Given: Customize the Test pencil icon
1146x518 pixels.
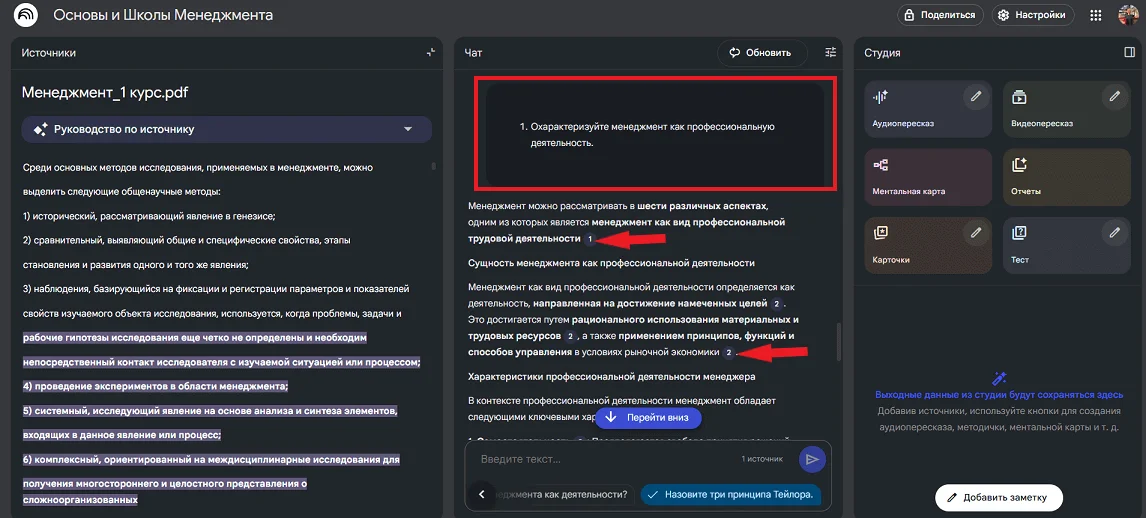Looking at the screenshot, I should pyautogui.click(x=1114, y=233).
